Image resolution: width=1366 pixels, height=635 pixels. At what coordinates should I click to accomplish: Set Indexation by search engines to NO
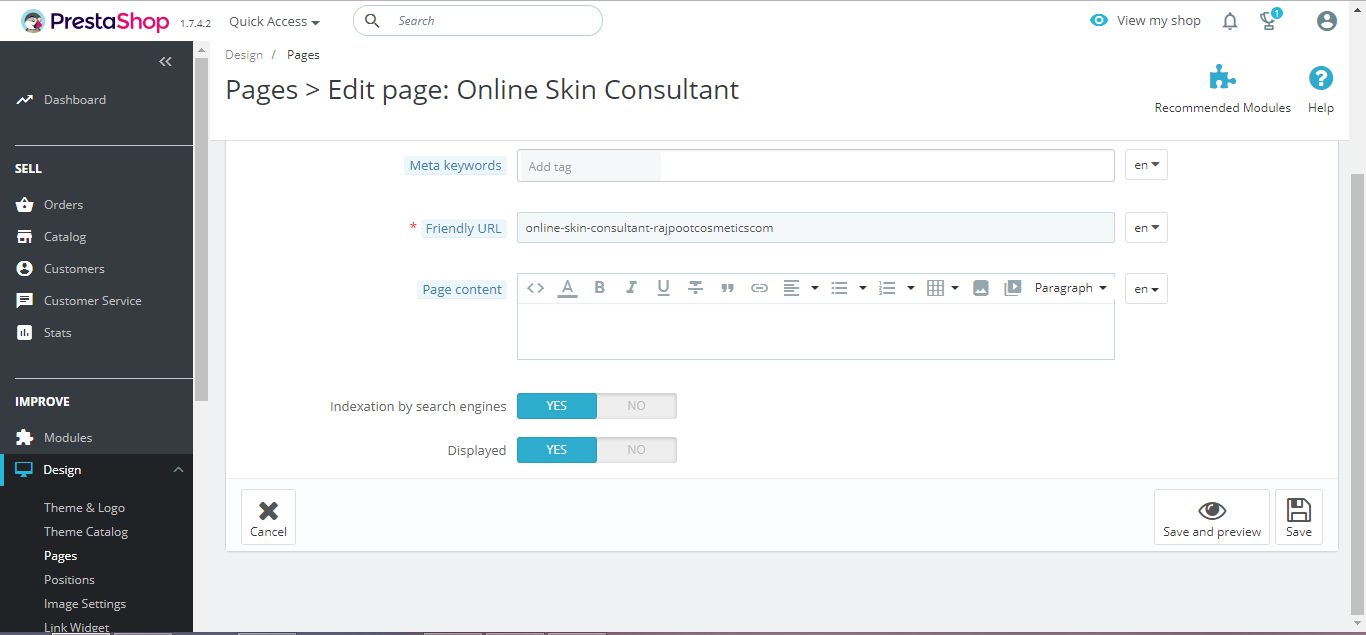point(636,406)
